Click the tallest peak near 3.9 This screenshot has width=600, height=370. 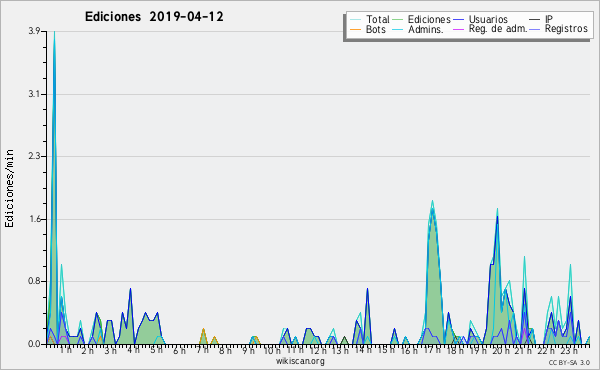point(54,32)
